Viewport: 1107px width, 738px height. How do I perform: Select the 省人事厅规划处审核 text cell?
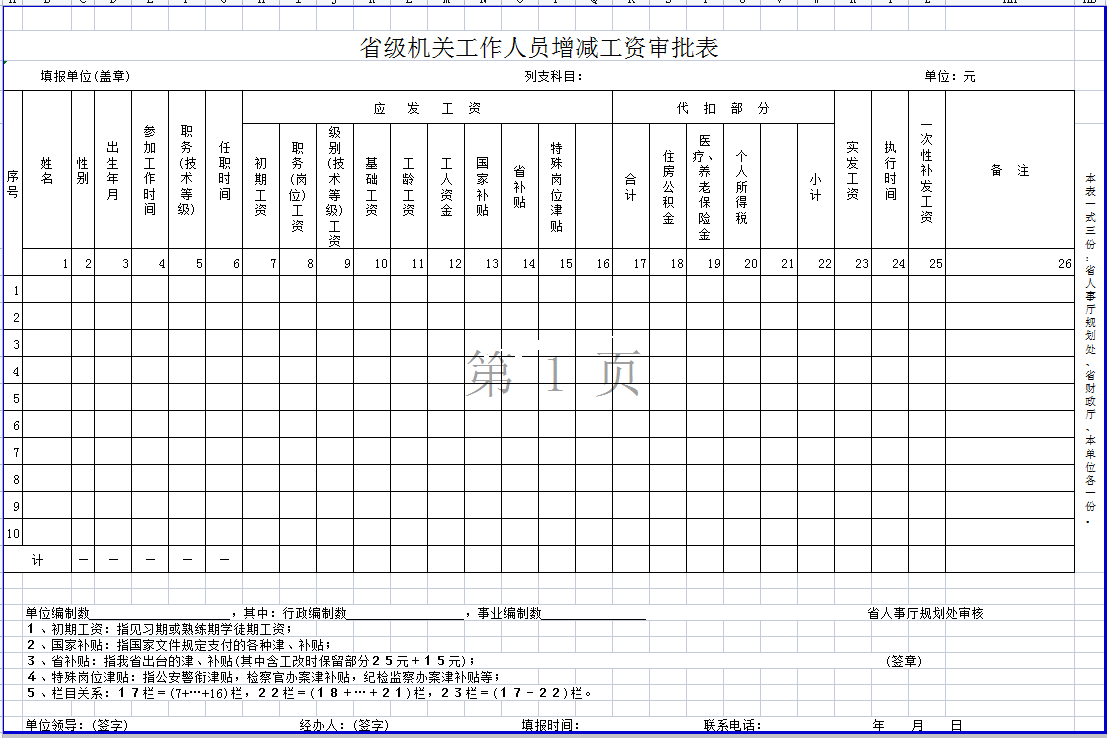click(x=925, y=613)
